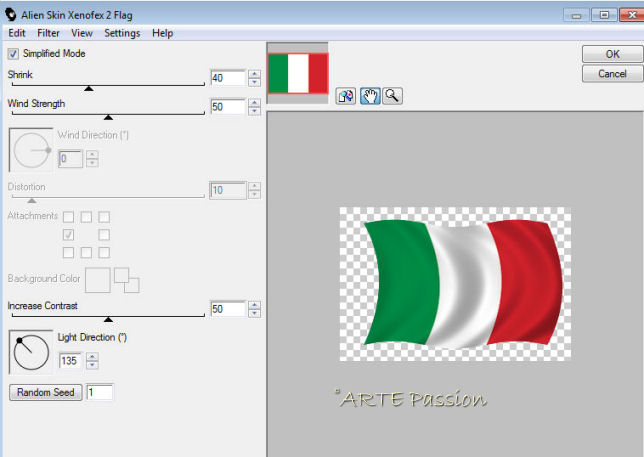Click the waving flag in preview area
The width and height of the screenshot is (644, 457).
coord(463,284)
